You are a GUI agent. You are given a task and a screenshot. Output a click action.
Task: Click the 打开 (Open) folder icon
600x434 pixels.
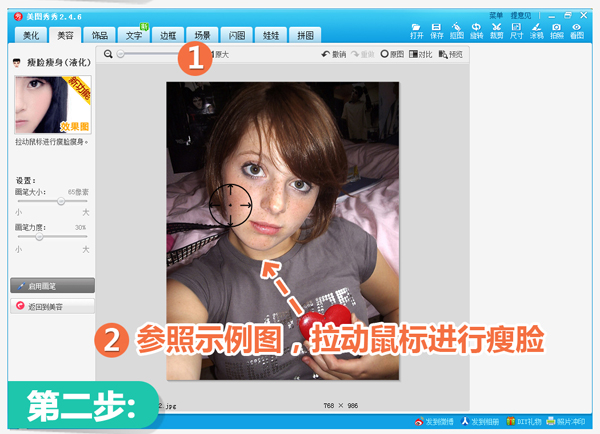(416, 30)
